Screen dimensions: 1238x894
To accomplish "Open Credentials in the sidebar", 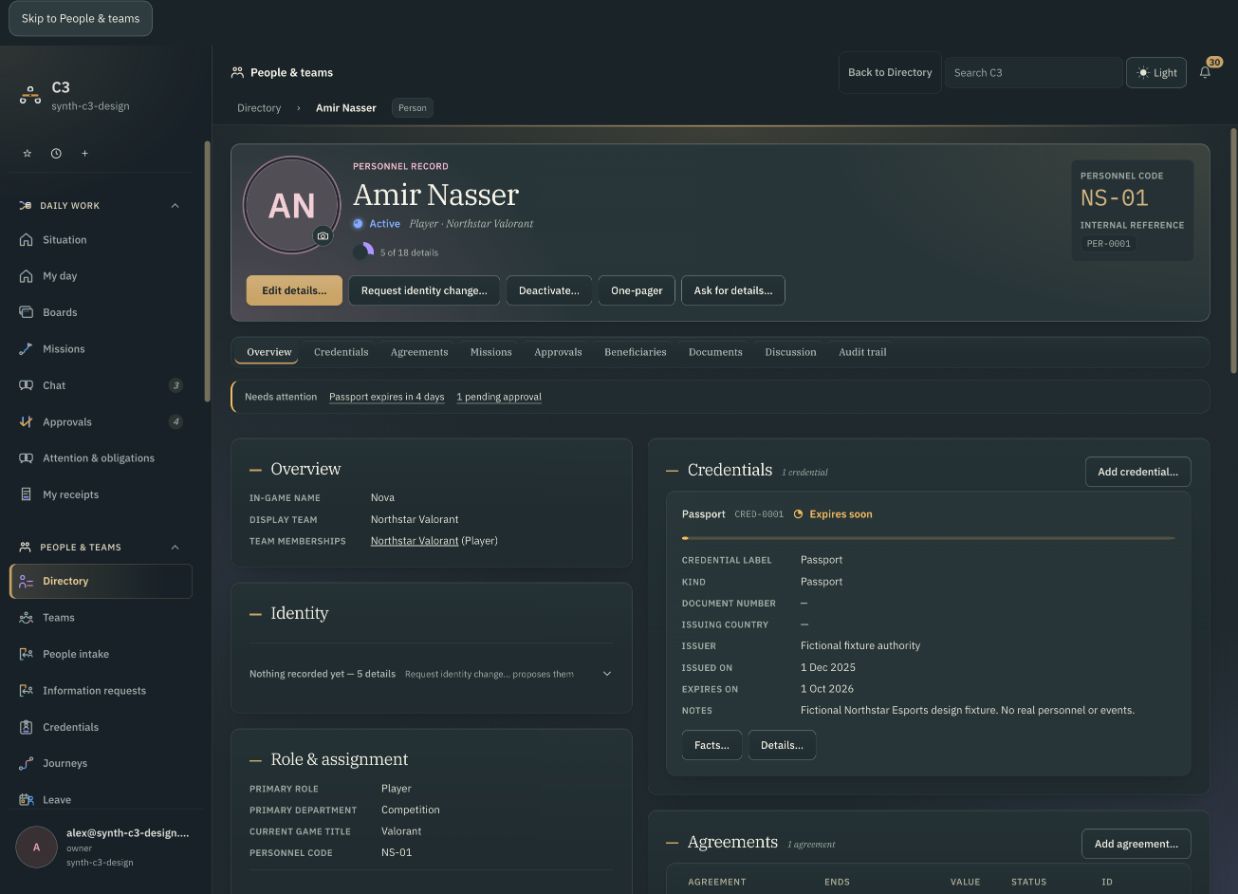I will tap(100, 727).
